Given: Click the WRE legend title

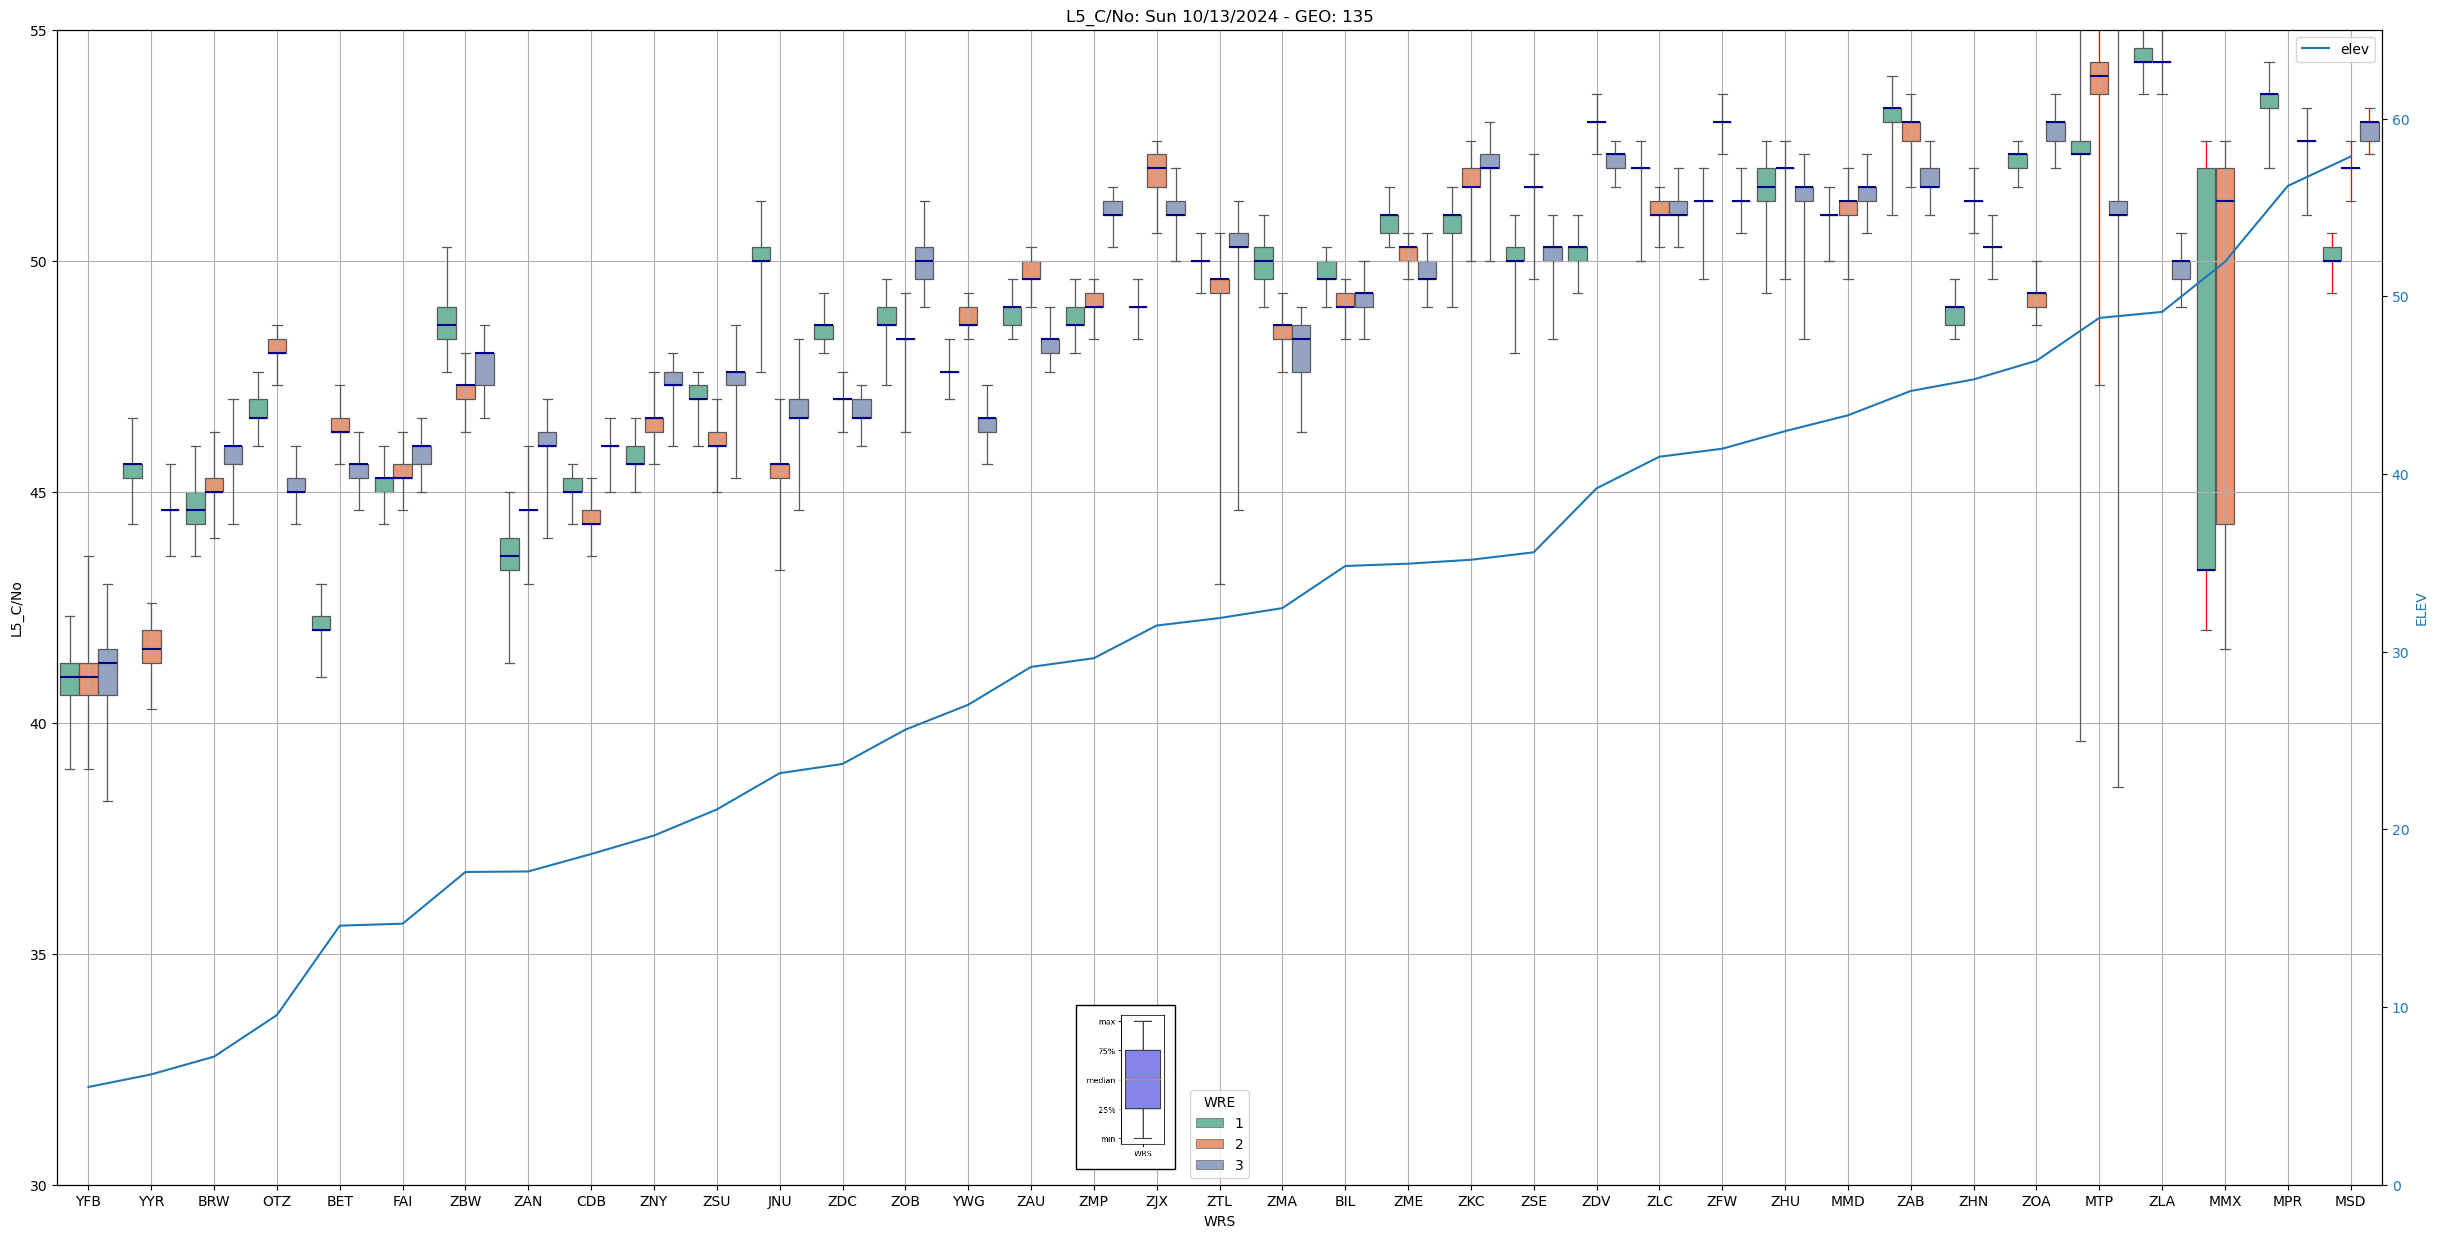Looking at the screenshot, I should coord(1219,1102).
